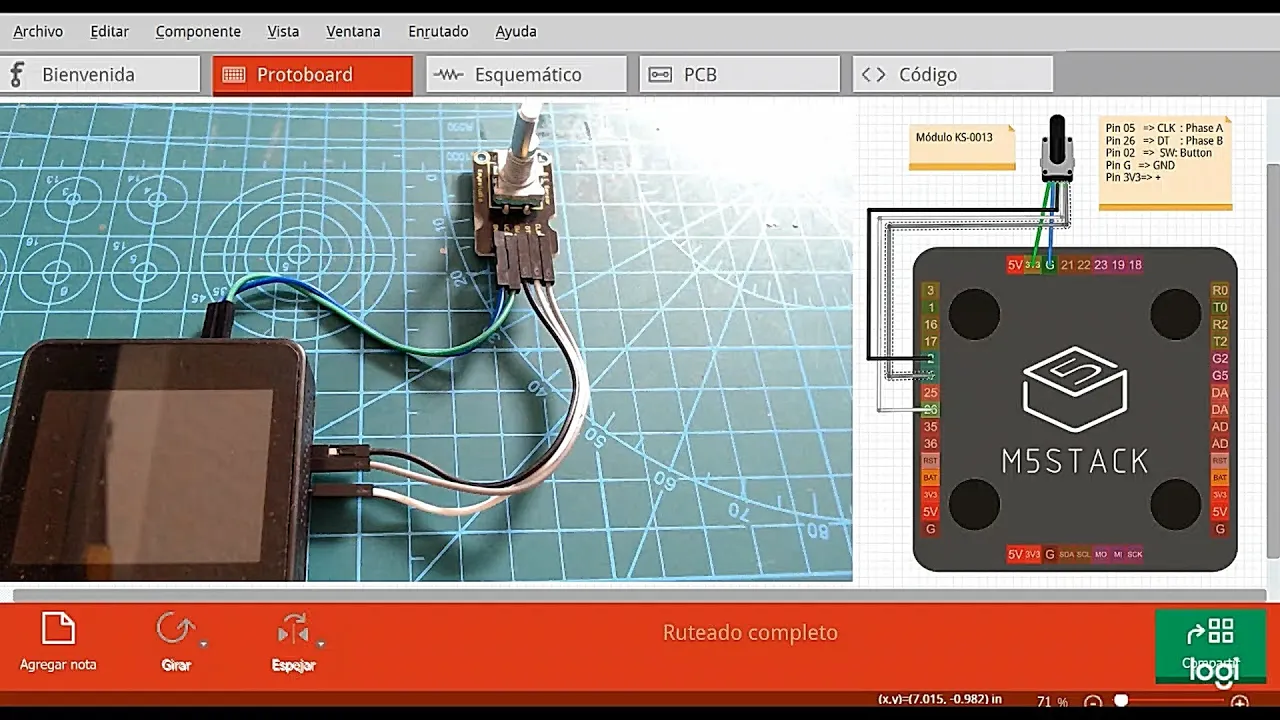Image resolution: width=1280 pixels, height=720 pixels.
Task: Open the Archivo menu
Action: click(x=38, y=31)
